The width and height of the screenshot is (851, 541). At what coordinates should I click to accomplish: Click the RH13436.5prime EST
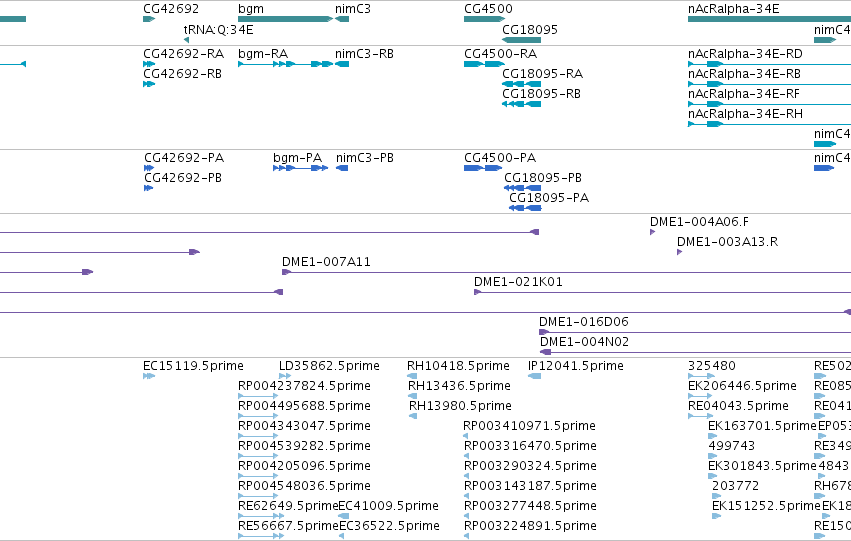(x=412, y=396)
